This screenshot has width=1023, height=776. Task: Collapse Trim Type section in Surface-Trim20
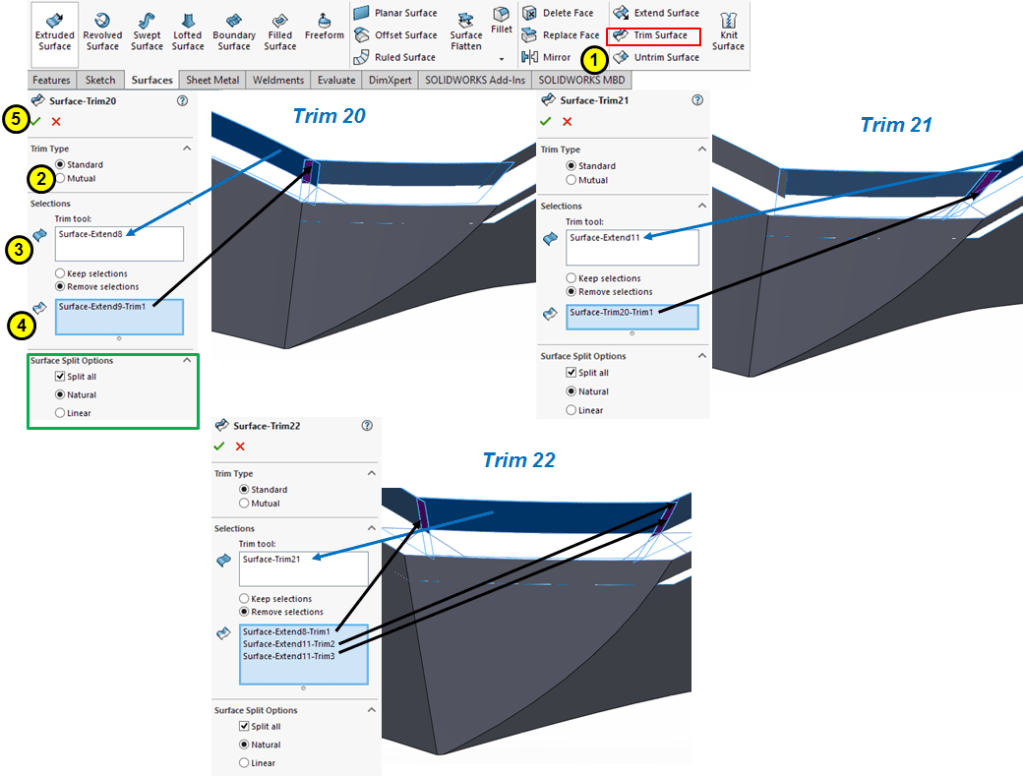pyautogui.click(x=187, y=148)
